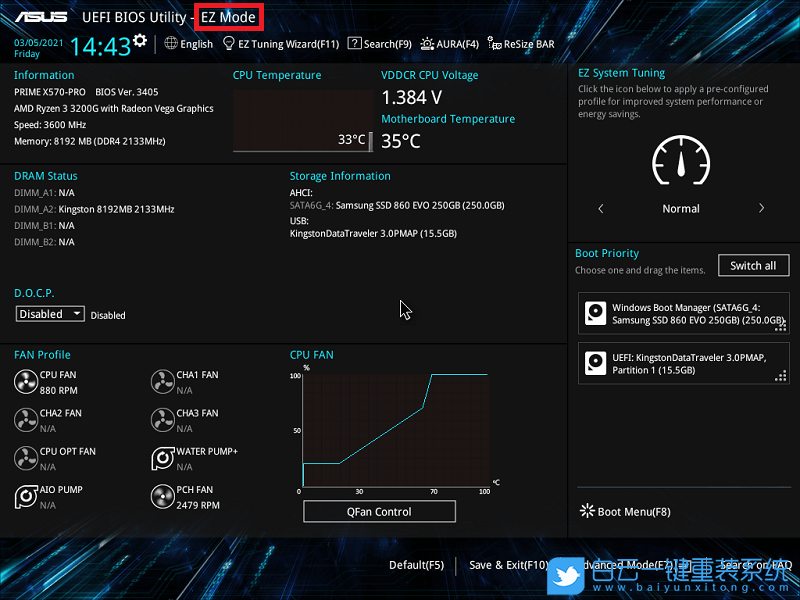
Task: Toggle the ReSize BAR option
Action: tap(521, 44)
